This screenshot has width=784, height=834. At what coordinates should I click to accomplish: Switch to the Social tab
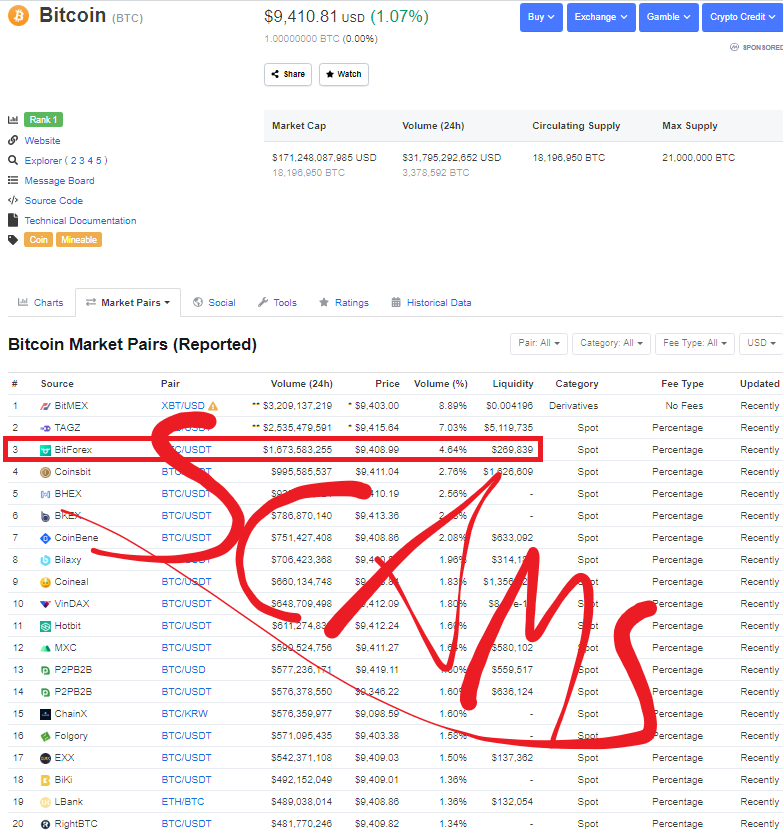[x=214, y=303]
